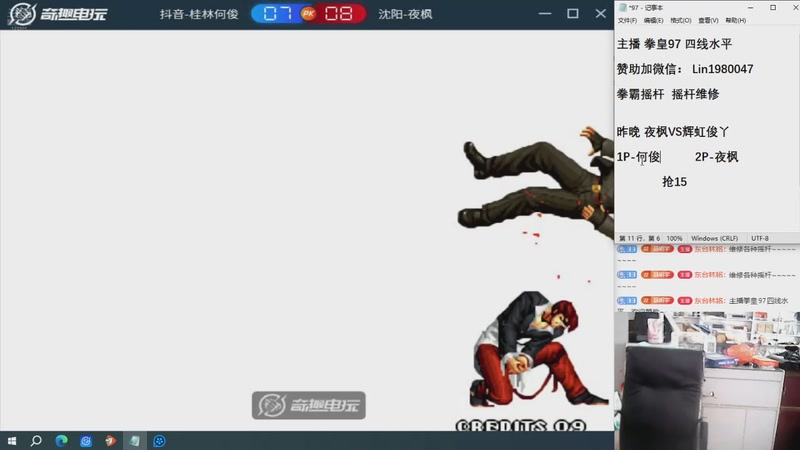Viewport: 800px width, 450px height.
Task: Open the 格式(O) menu in Notepad
Action: tap(681, 20)
